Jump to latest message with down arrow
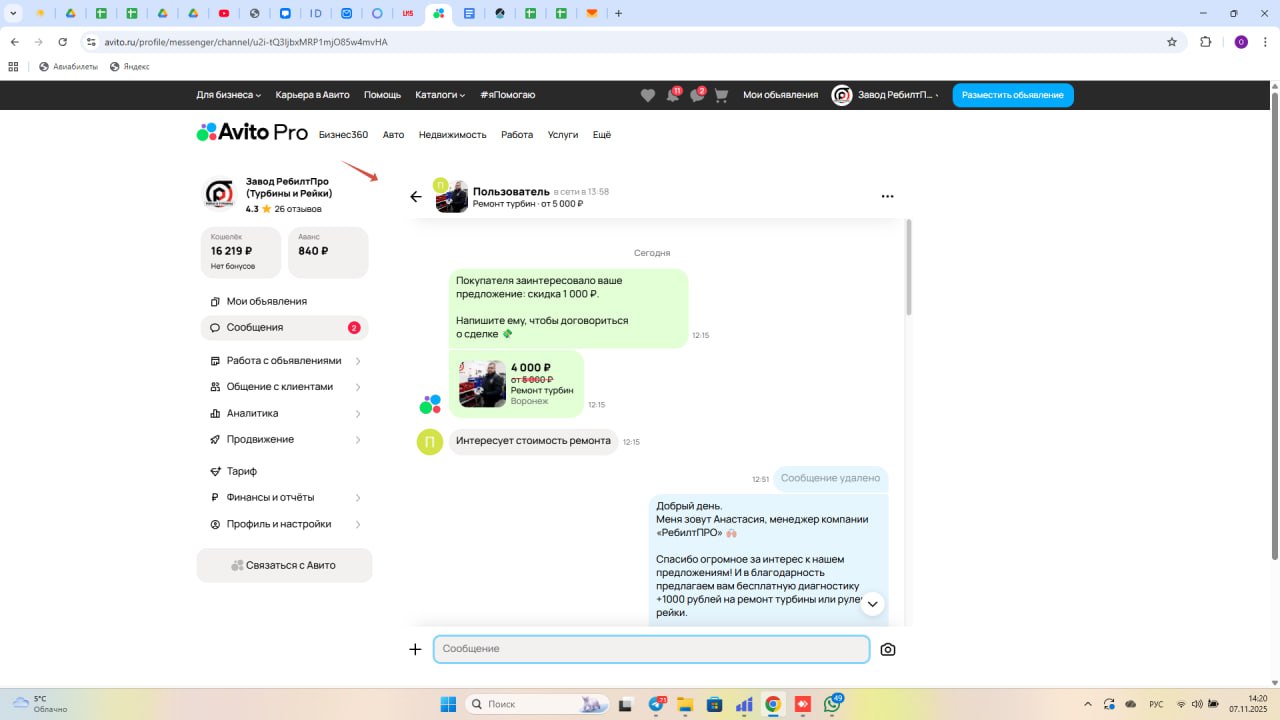The width and height of the screenshot is (1280, 720). click(x=873, y=603)
